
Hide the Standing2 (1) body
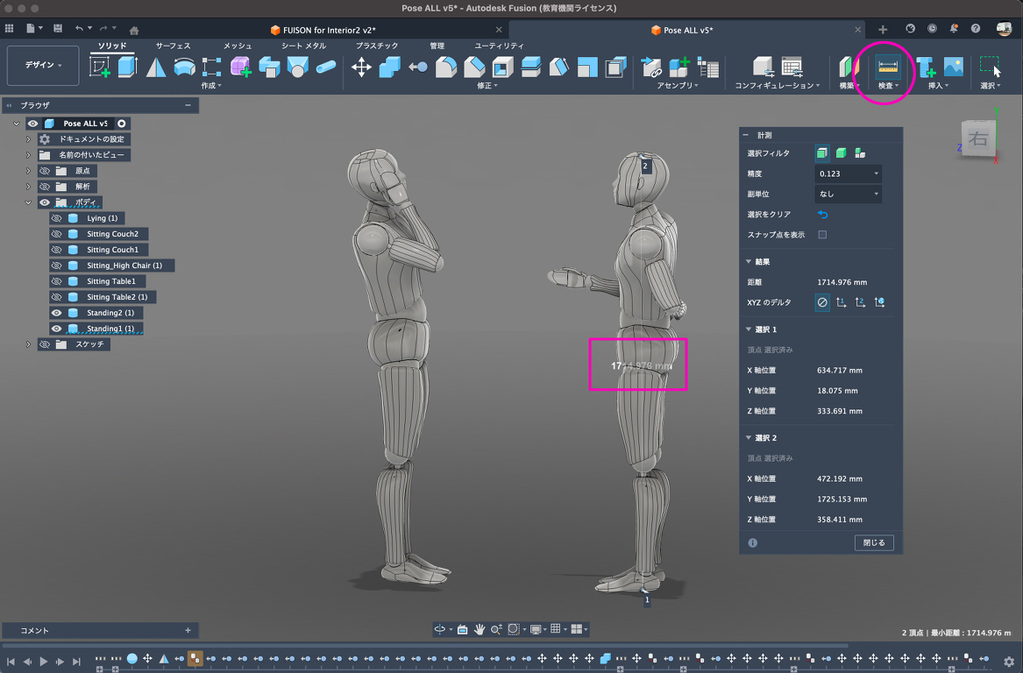[x=57, y=313]
